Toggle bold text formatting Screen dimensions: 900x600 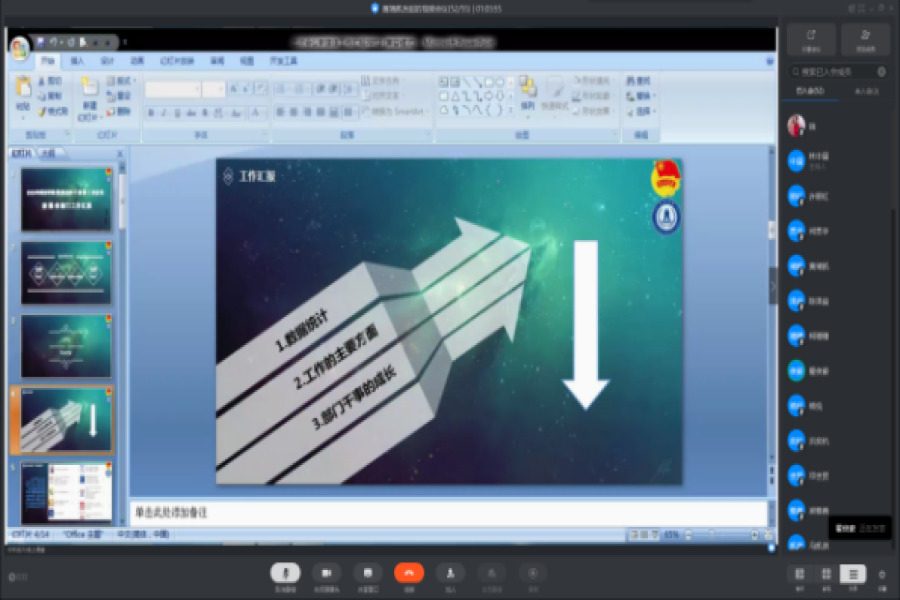pyautogui.click(x=150, y=113)
